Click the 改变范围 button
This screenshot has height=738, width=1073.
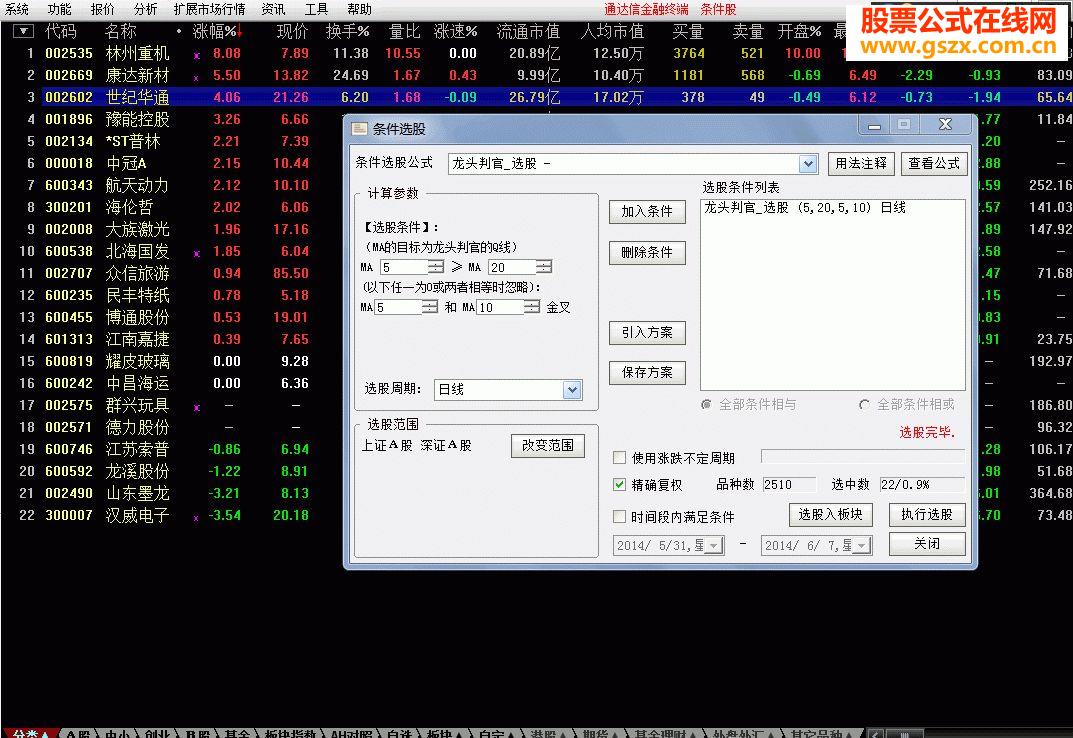[x=547, y=446]
